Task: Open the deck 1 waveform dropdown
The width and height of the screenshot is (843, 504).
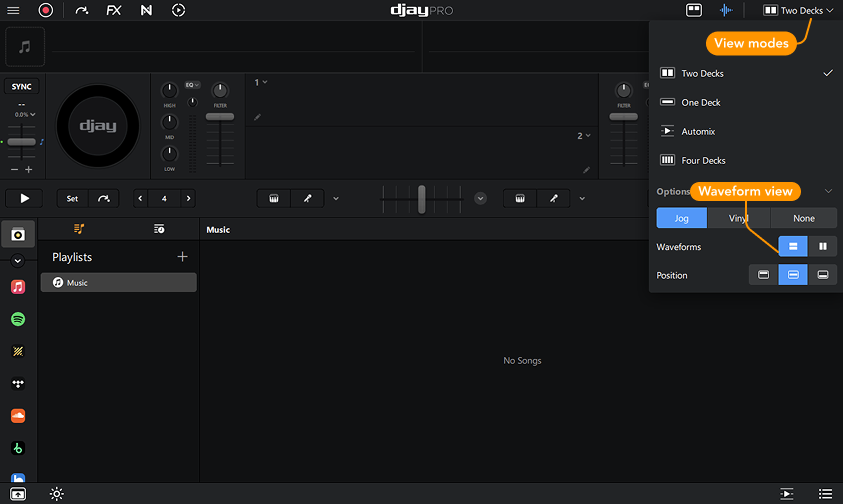Action: (x=261, y=82)
